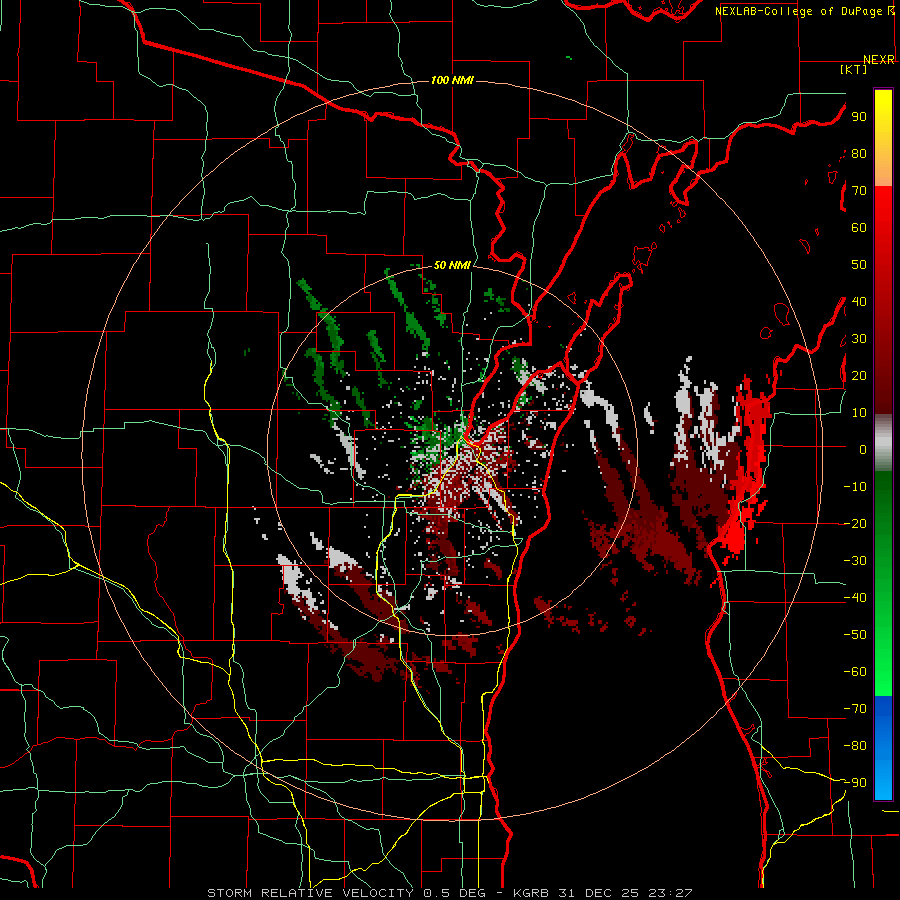Click the 10 value on velocity scale
The height and width of the screenshot is (900, 900).
(x=859, y=413)
